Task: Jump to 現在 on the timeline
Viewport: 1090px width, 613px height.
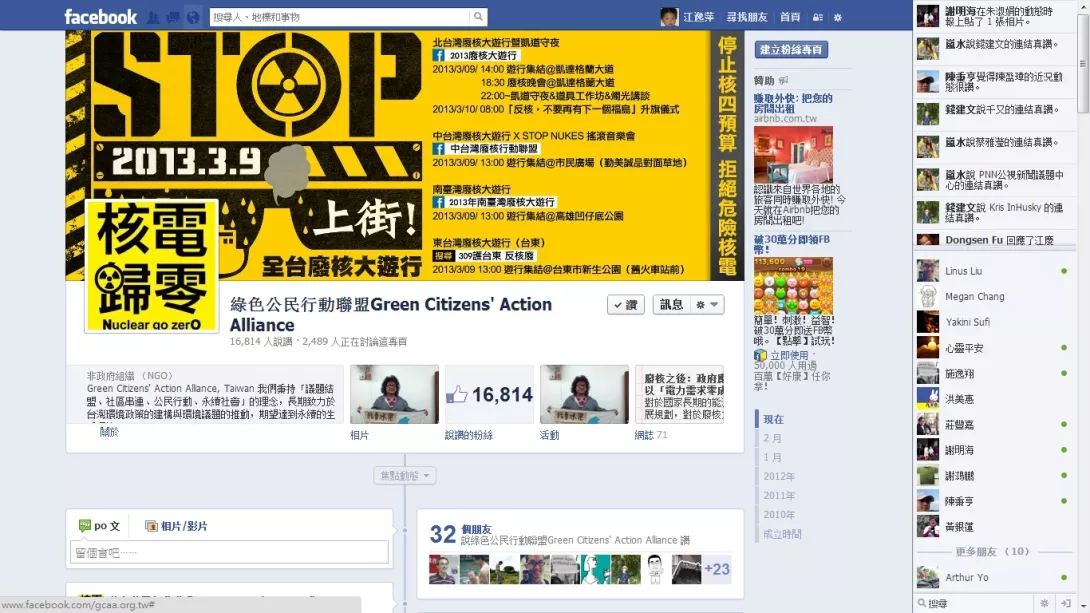Action: tap(773, 419)
